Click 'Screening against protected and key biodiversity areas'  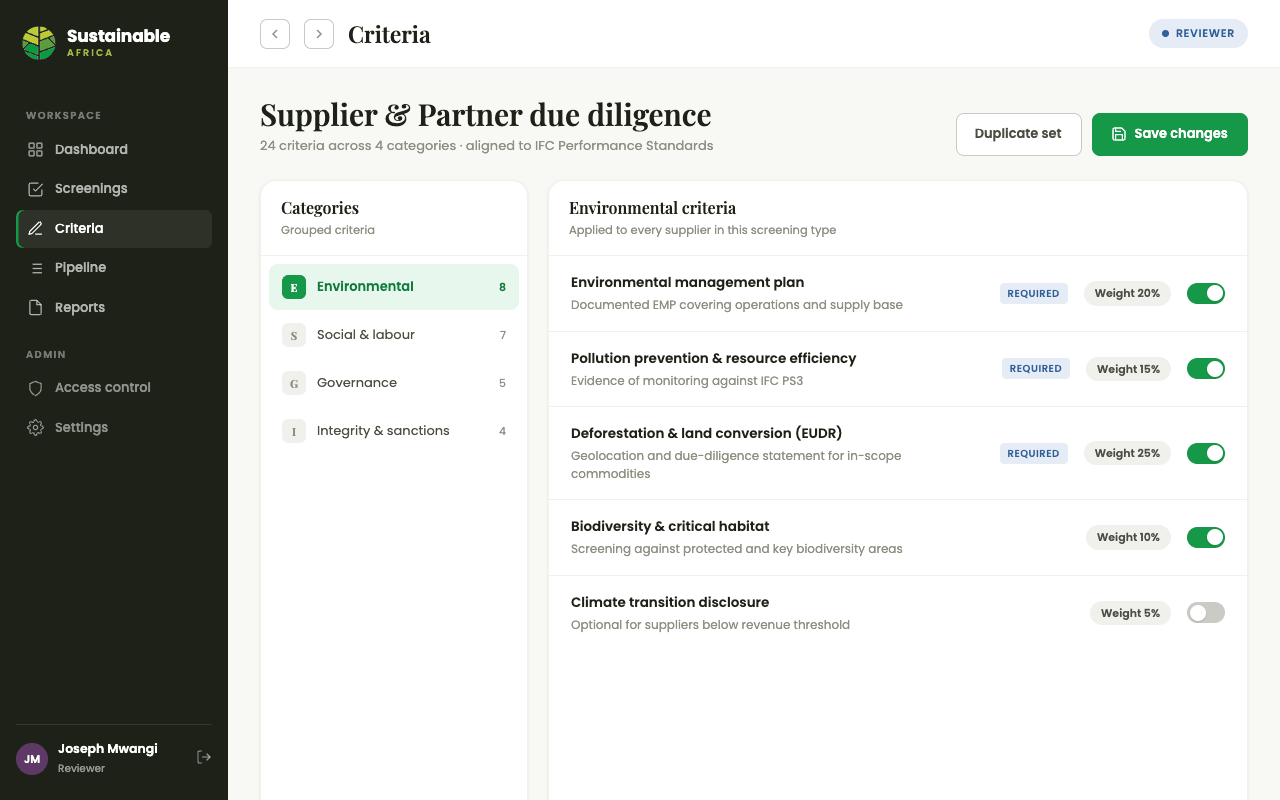(737, 549)
